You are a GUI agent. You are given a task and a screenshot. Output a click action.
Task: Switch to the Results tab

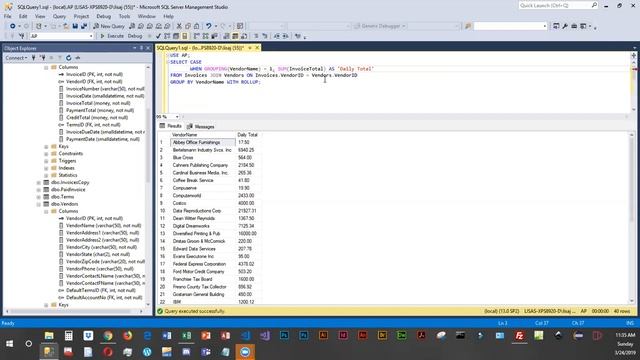point(171,126)
